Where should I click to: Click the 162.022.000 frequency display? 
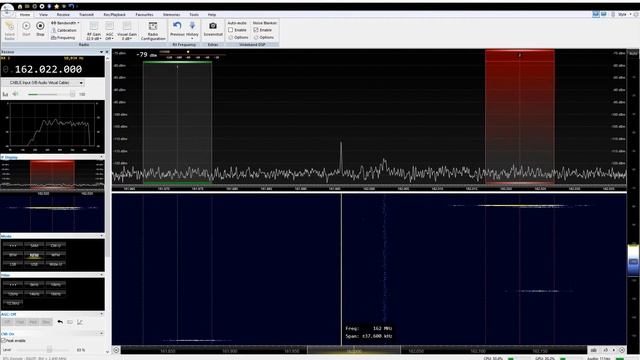[48, 69]
